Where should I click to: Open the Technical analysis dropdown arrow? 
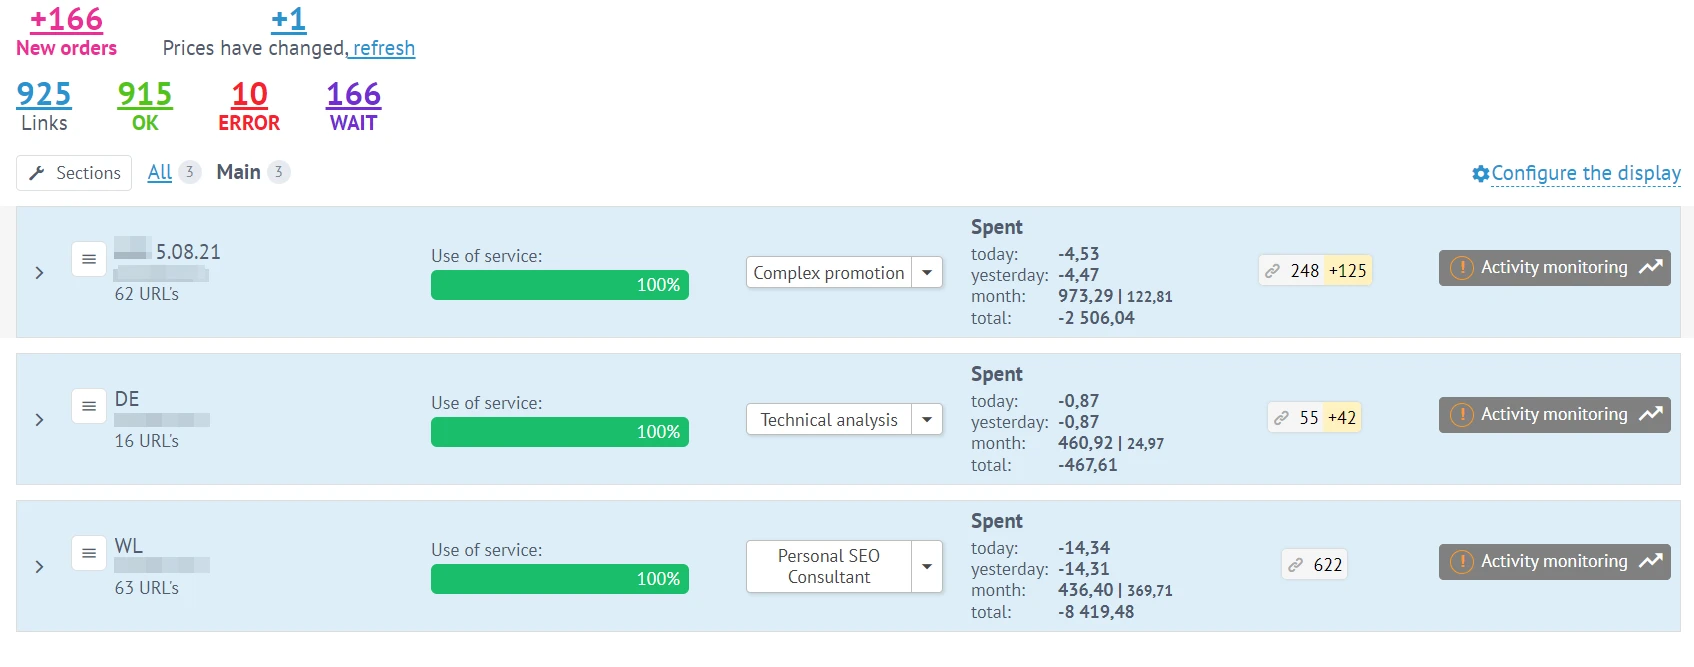[x=927, y=419]
